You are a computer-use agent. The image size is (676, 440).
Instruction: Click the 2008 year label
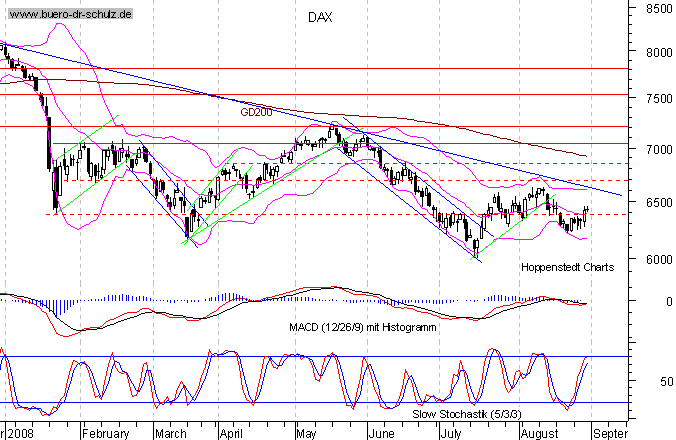tap(18, 435)
